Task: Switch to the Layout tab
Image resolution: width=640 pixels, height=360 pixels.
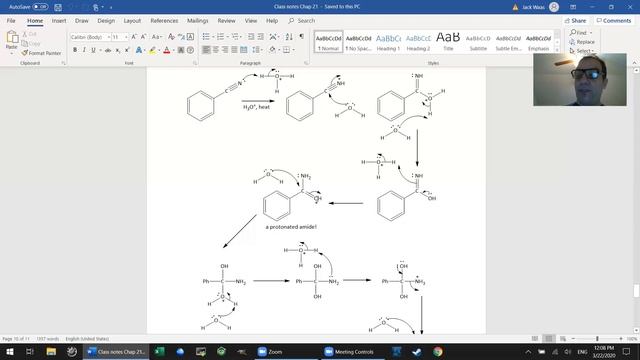Action: [132, 20]
